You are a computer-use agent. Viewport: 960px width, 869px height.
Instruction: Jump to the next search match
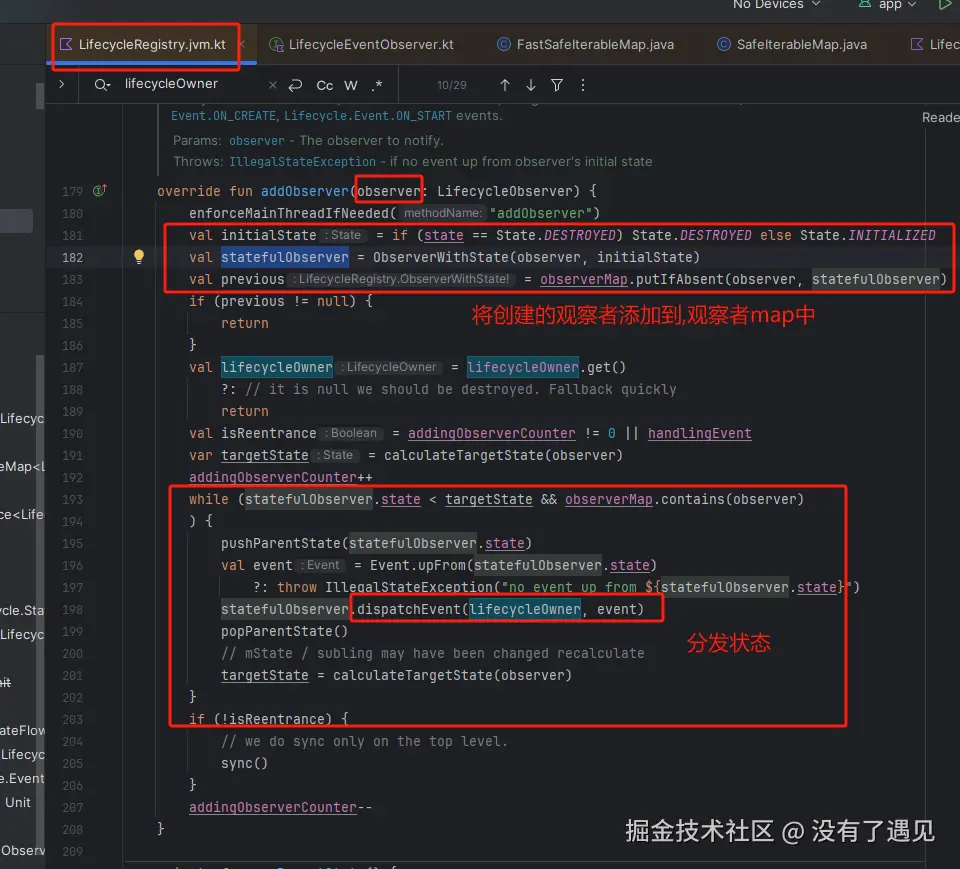click(x=530, y=85)
